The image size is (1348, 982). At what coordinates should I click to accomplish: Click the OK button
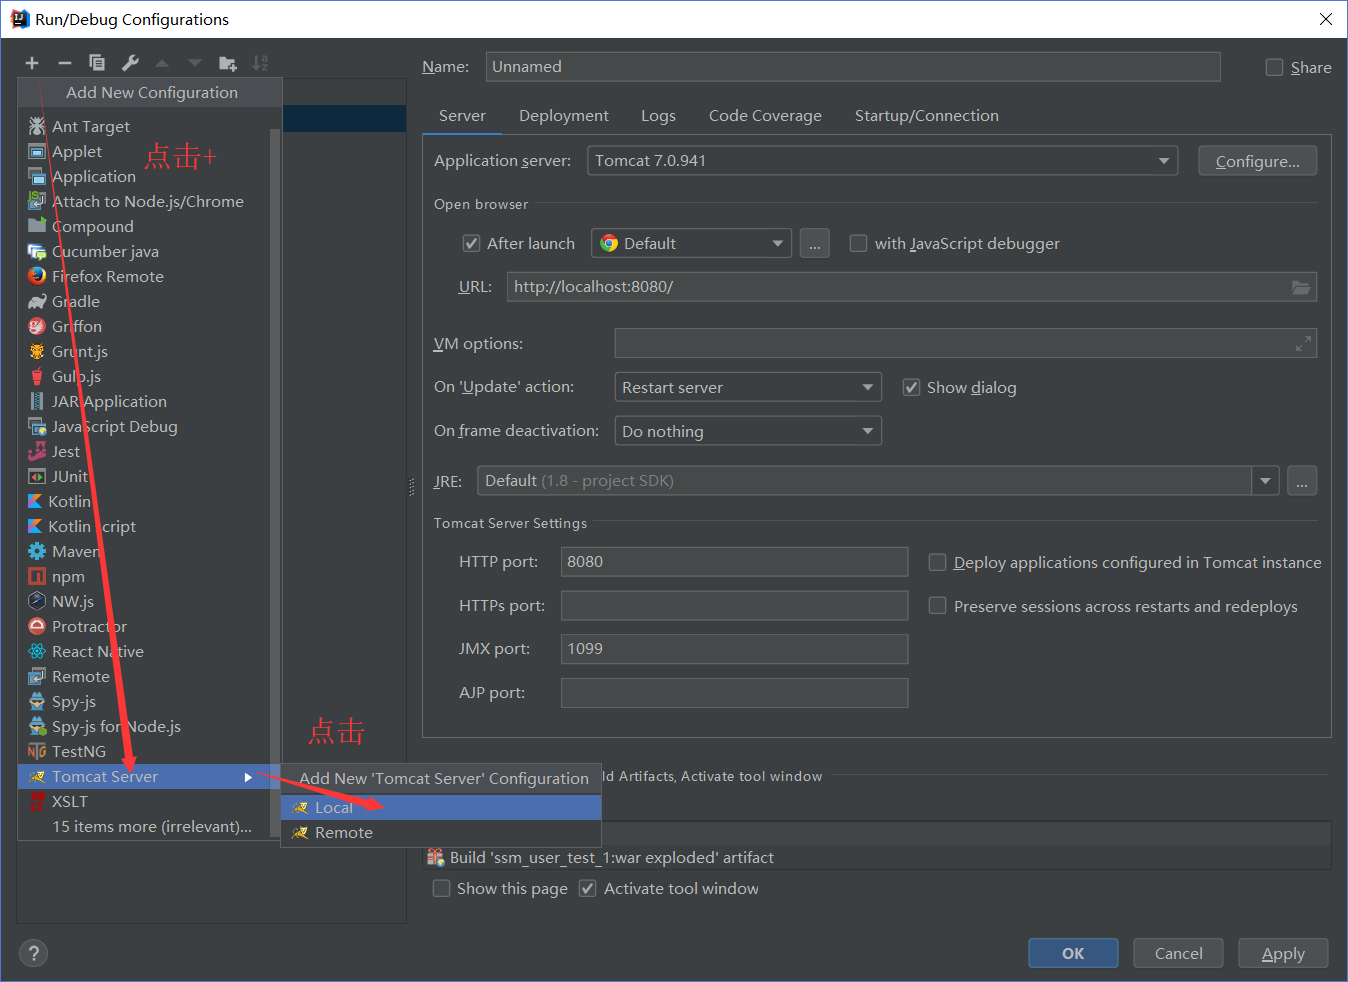pyautogui.click(x=1073, y=953)
